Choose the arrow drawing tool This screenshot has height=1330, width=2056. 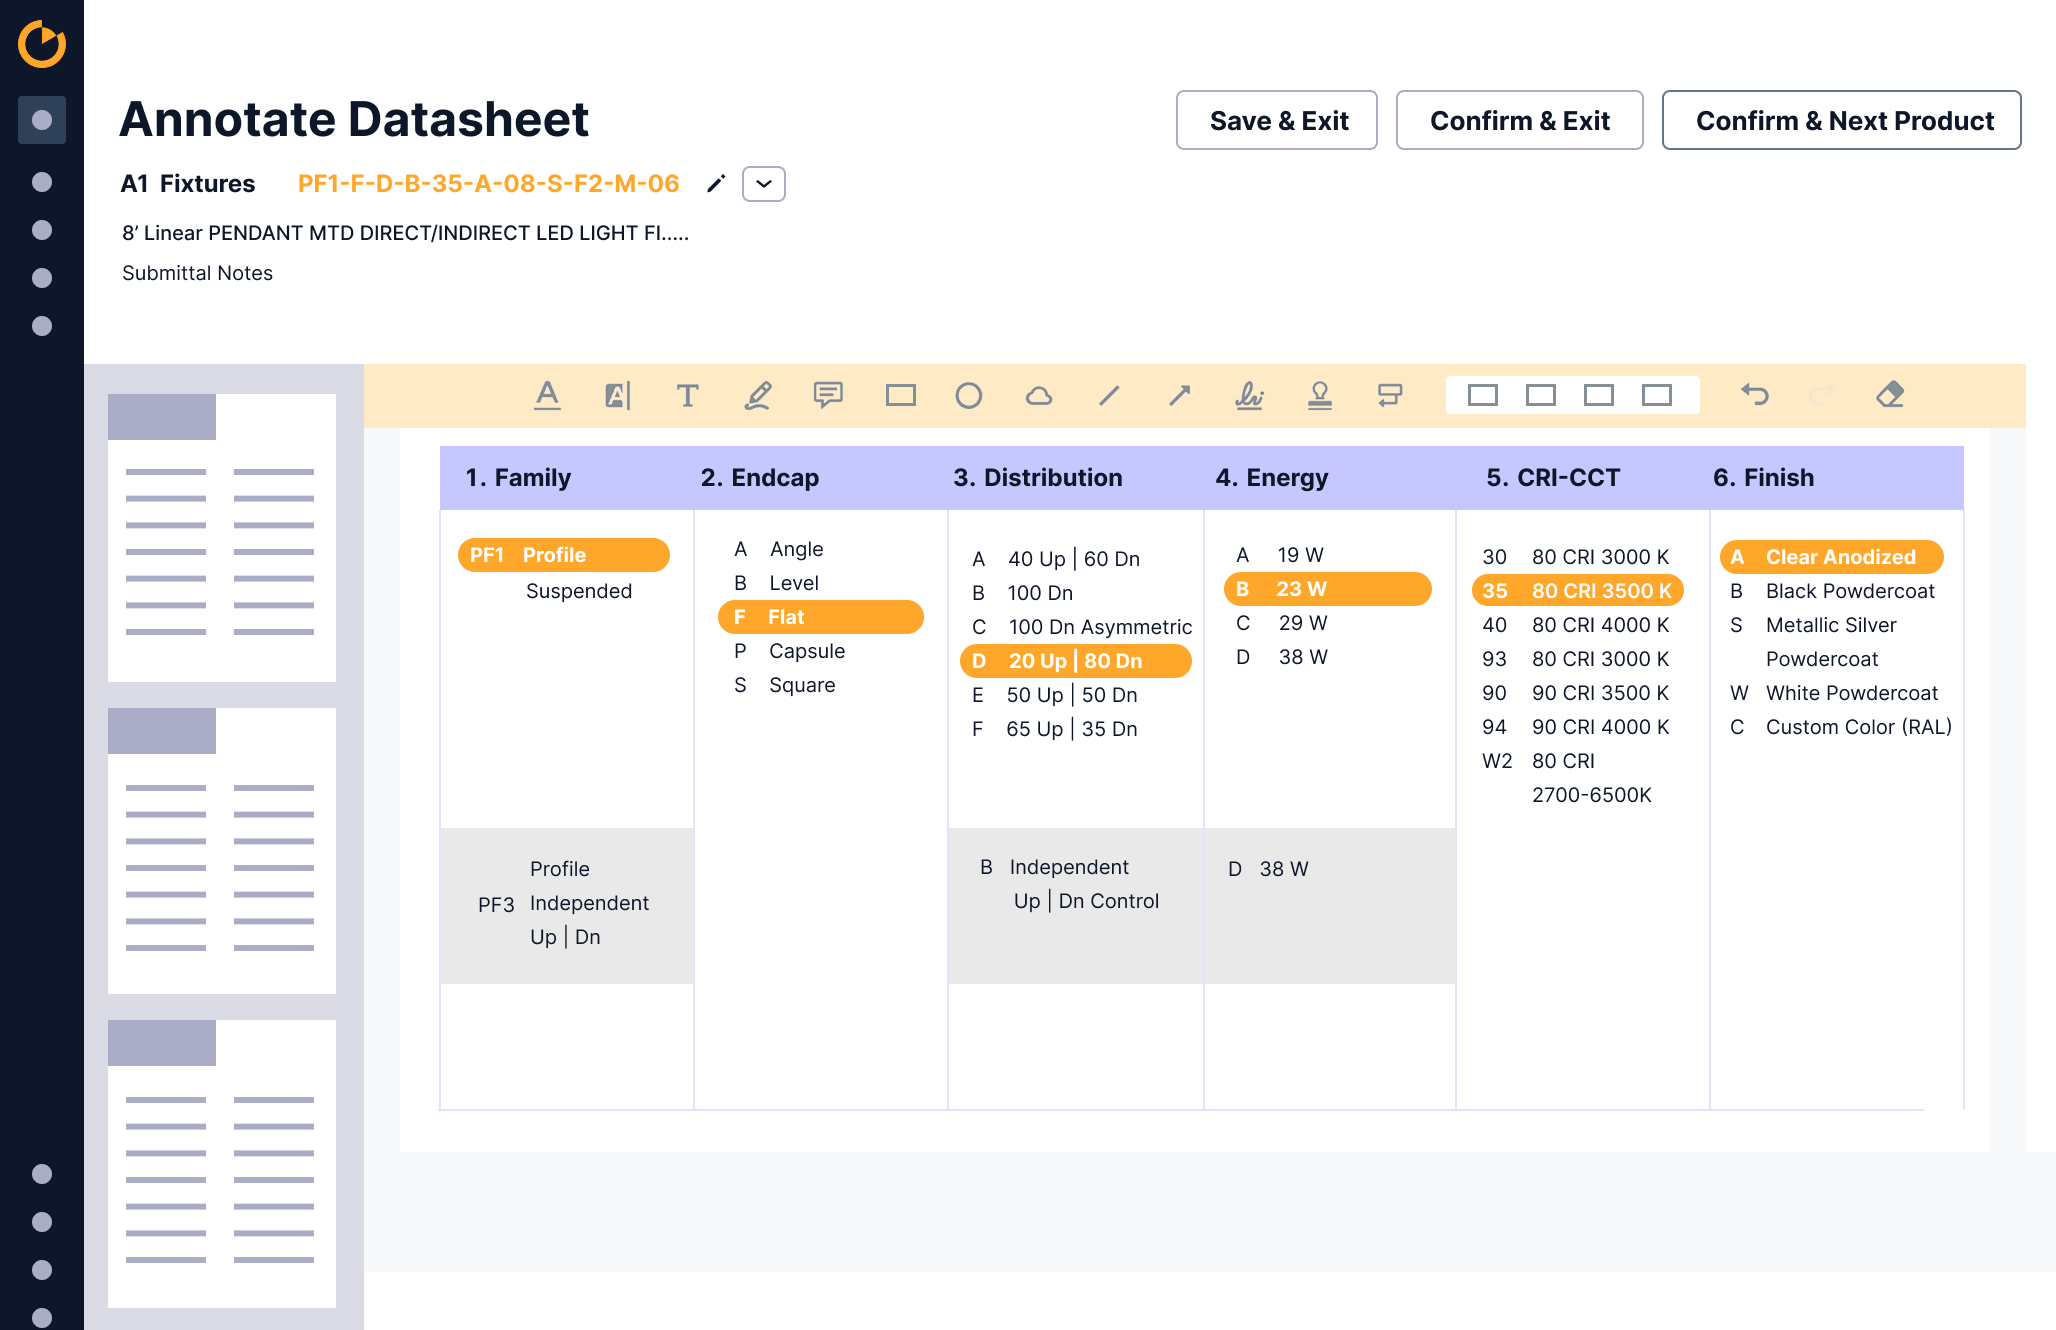1180,396
